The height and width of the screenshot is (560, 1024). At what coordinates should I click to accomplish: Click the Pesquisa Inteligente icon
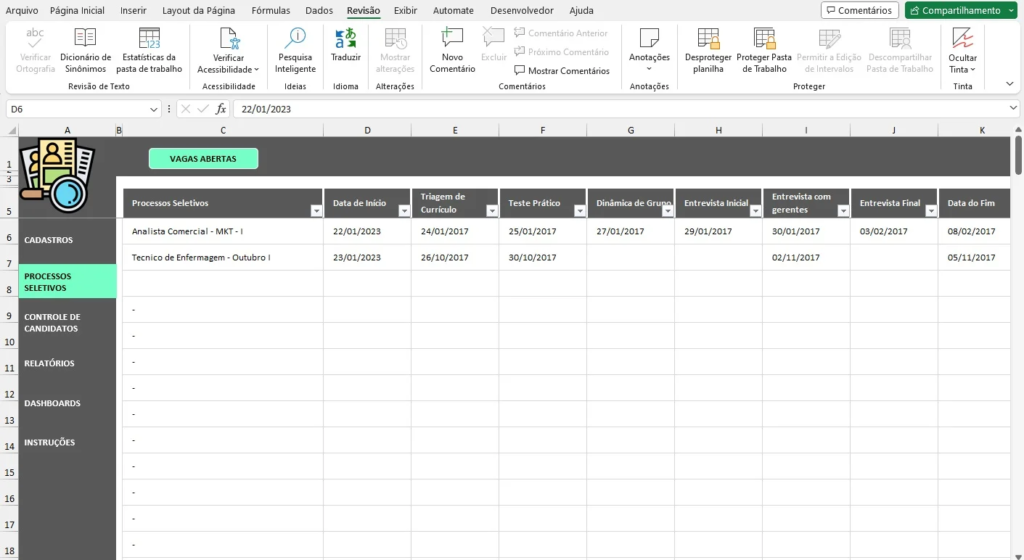tap(295, 39)
